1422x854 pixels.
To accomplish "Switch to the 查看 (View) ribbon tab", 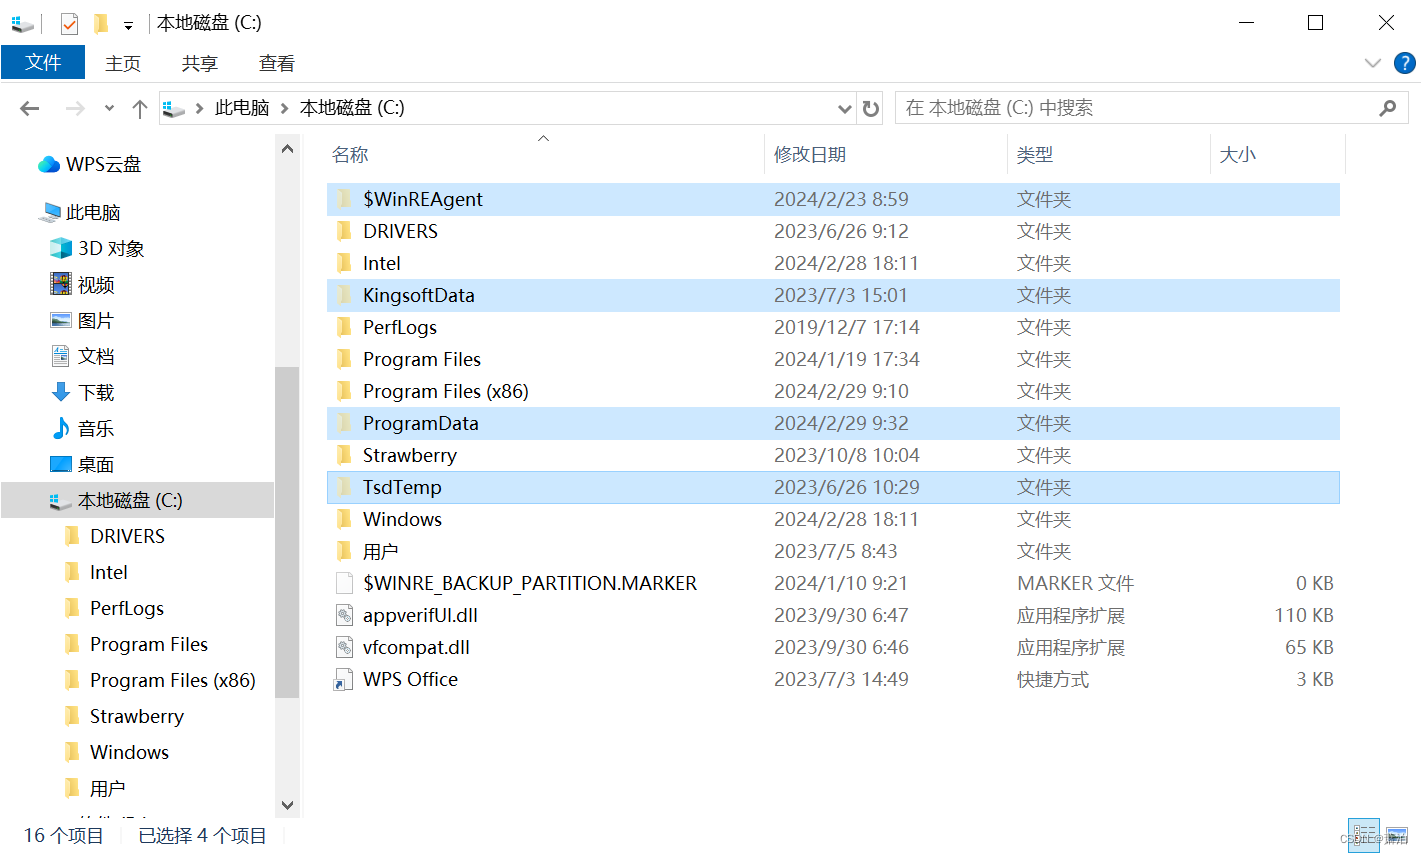I will pos(276,63).
